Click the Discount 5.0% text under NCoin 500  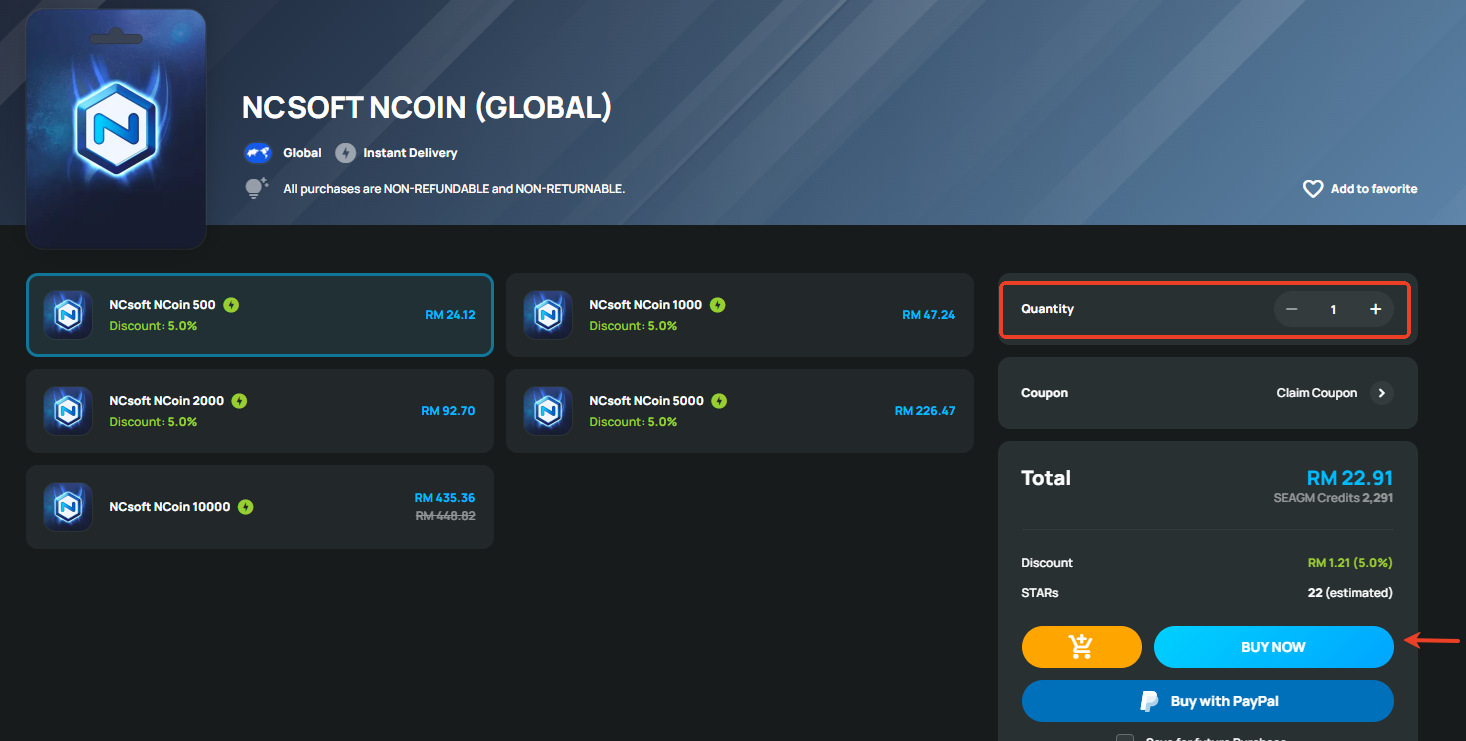coord(153,326)
